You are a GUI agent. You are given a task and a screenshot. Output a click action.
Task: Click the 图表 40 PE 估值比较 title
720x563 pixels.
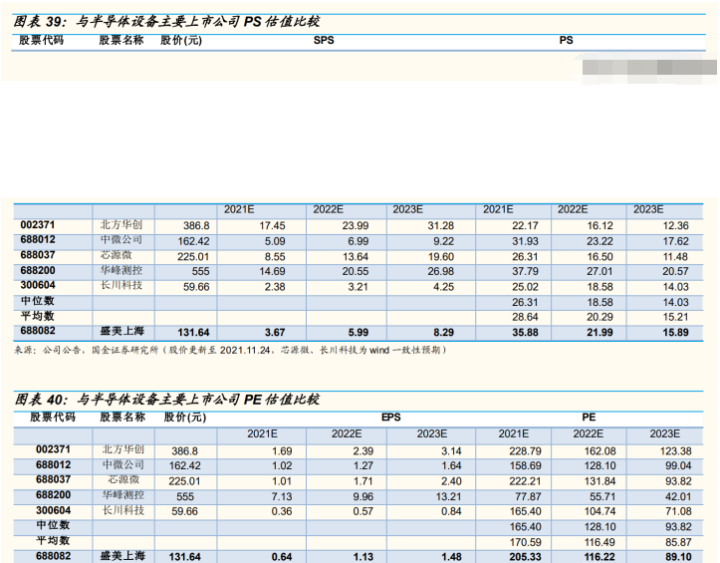(x=167, y=400)
